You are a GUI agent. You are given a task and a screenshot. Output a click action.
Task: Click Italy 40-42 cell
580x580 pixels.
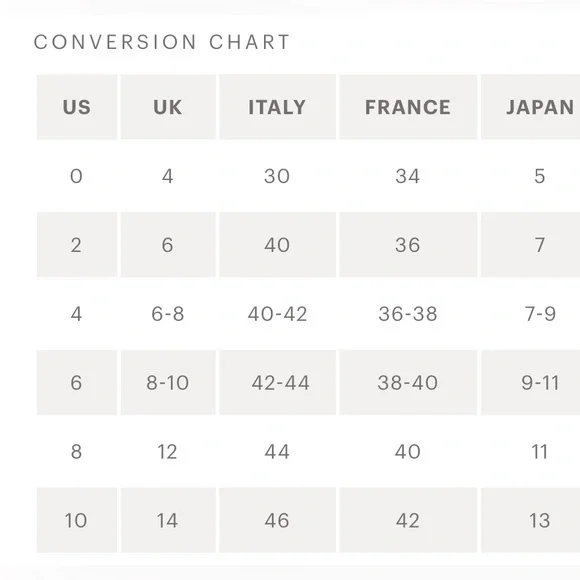point(277,314)
